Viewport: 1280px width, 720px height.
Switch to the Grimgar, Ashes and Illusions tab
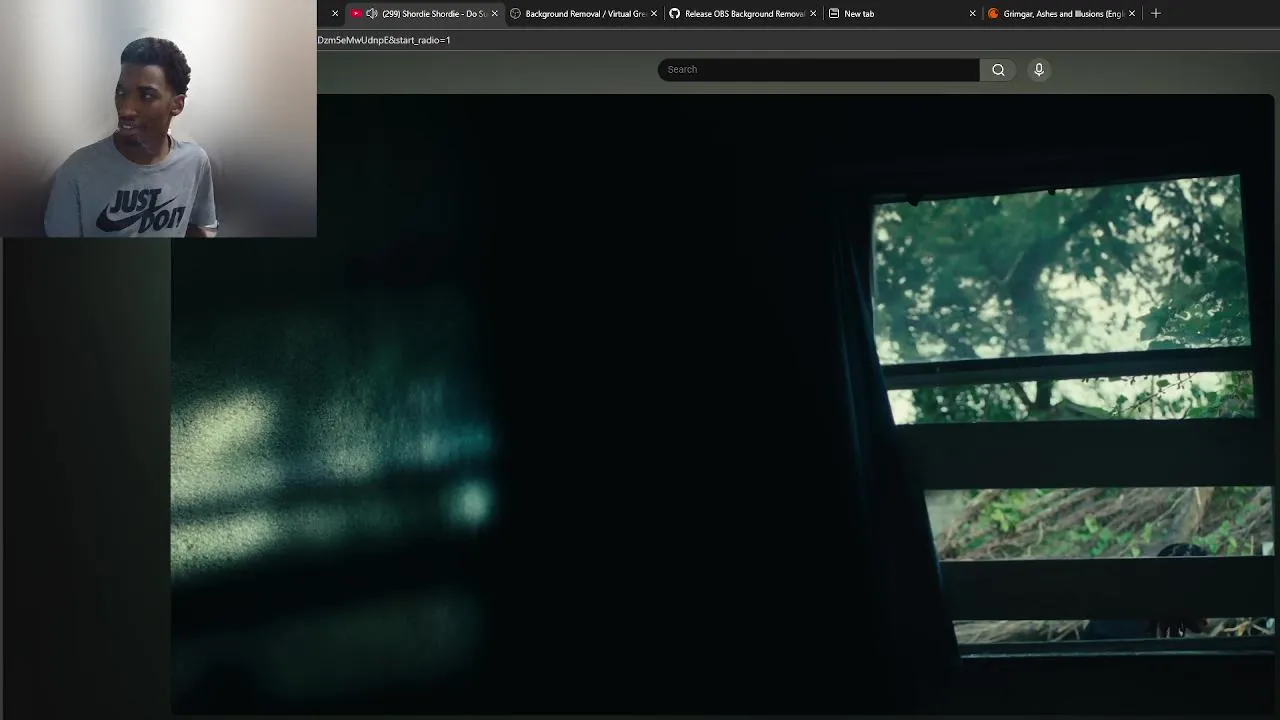[x=1062, y=13]
